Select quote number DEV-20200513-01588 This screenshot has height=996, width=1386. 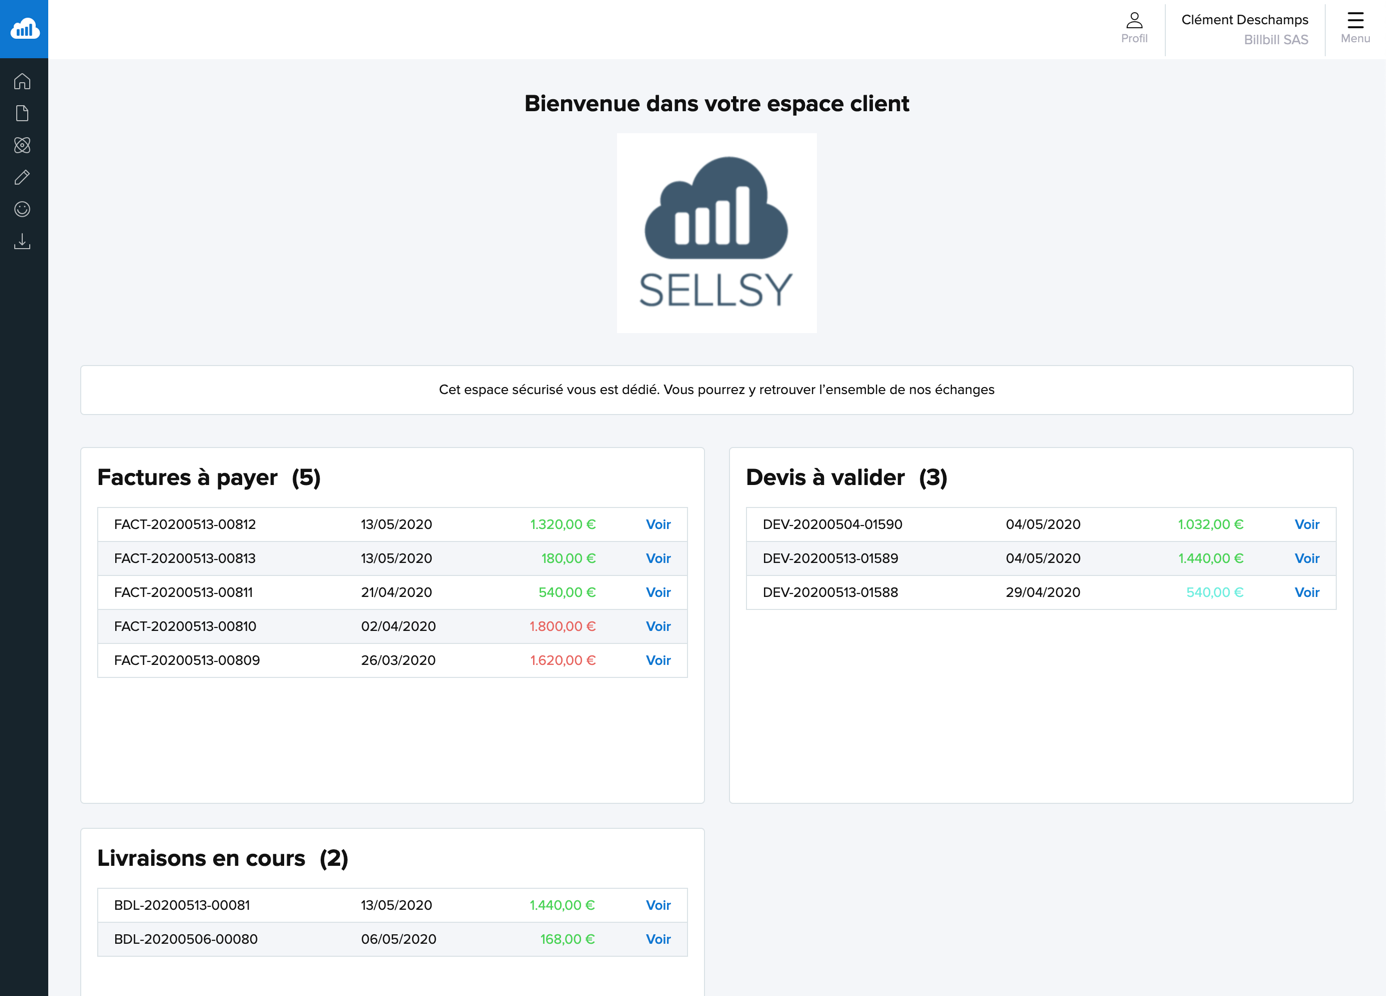click(830, 592)
